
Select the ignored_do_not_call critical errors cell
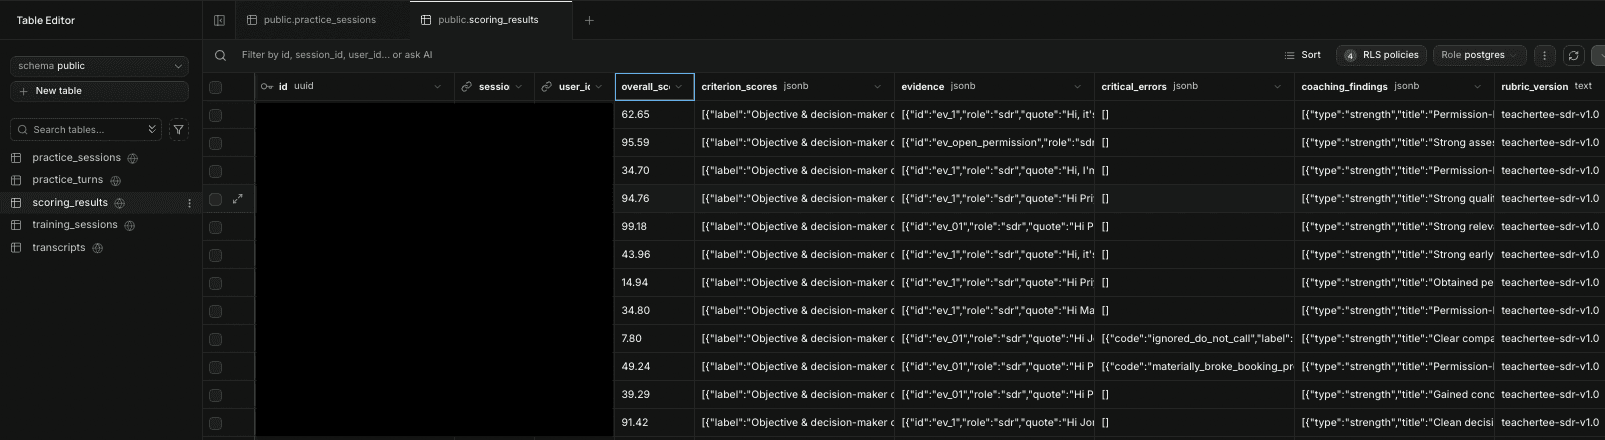coord(1194,339)
